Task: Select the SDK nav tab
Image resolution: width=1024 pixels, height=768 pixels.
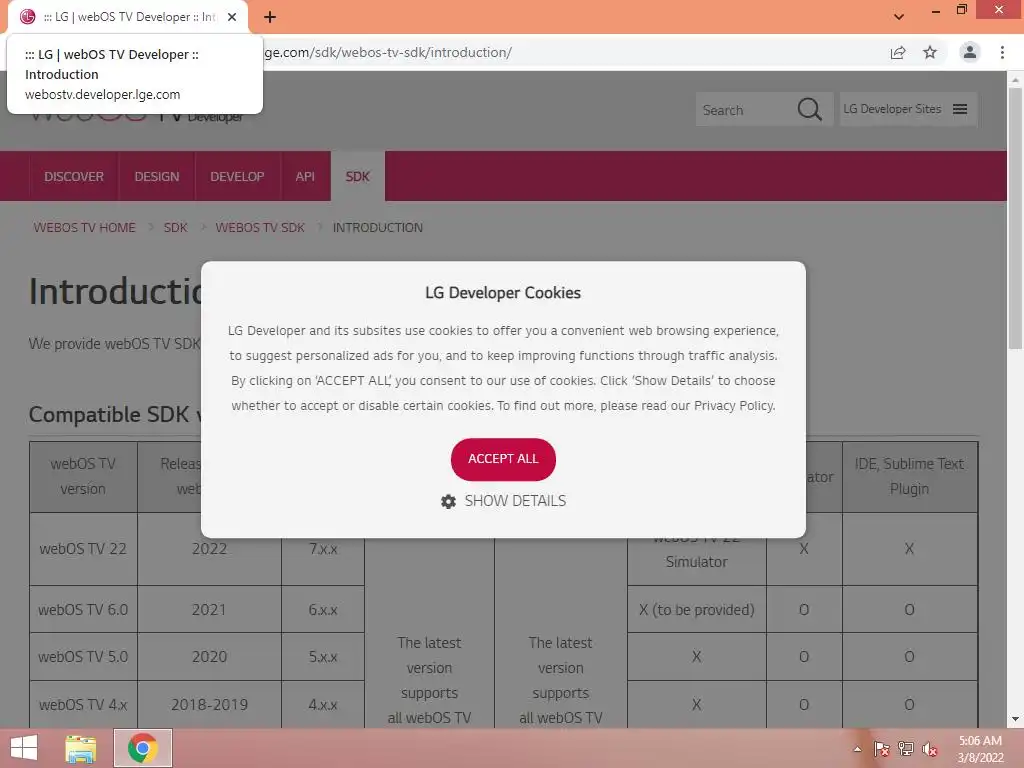Action: click(358, 176)
